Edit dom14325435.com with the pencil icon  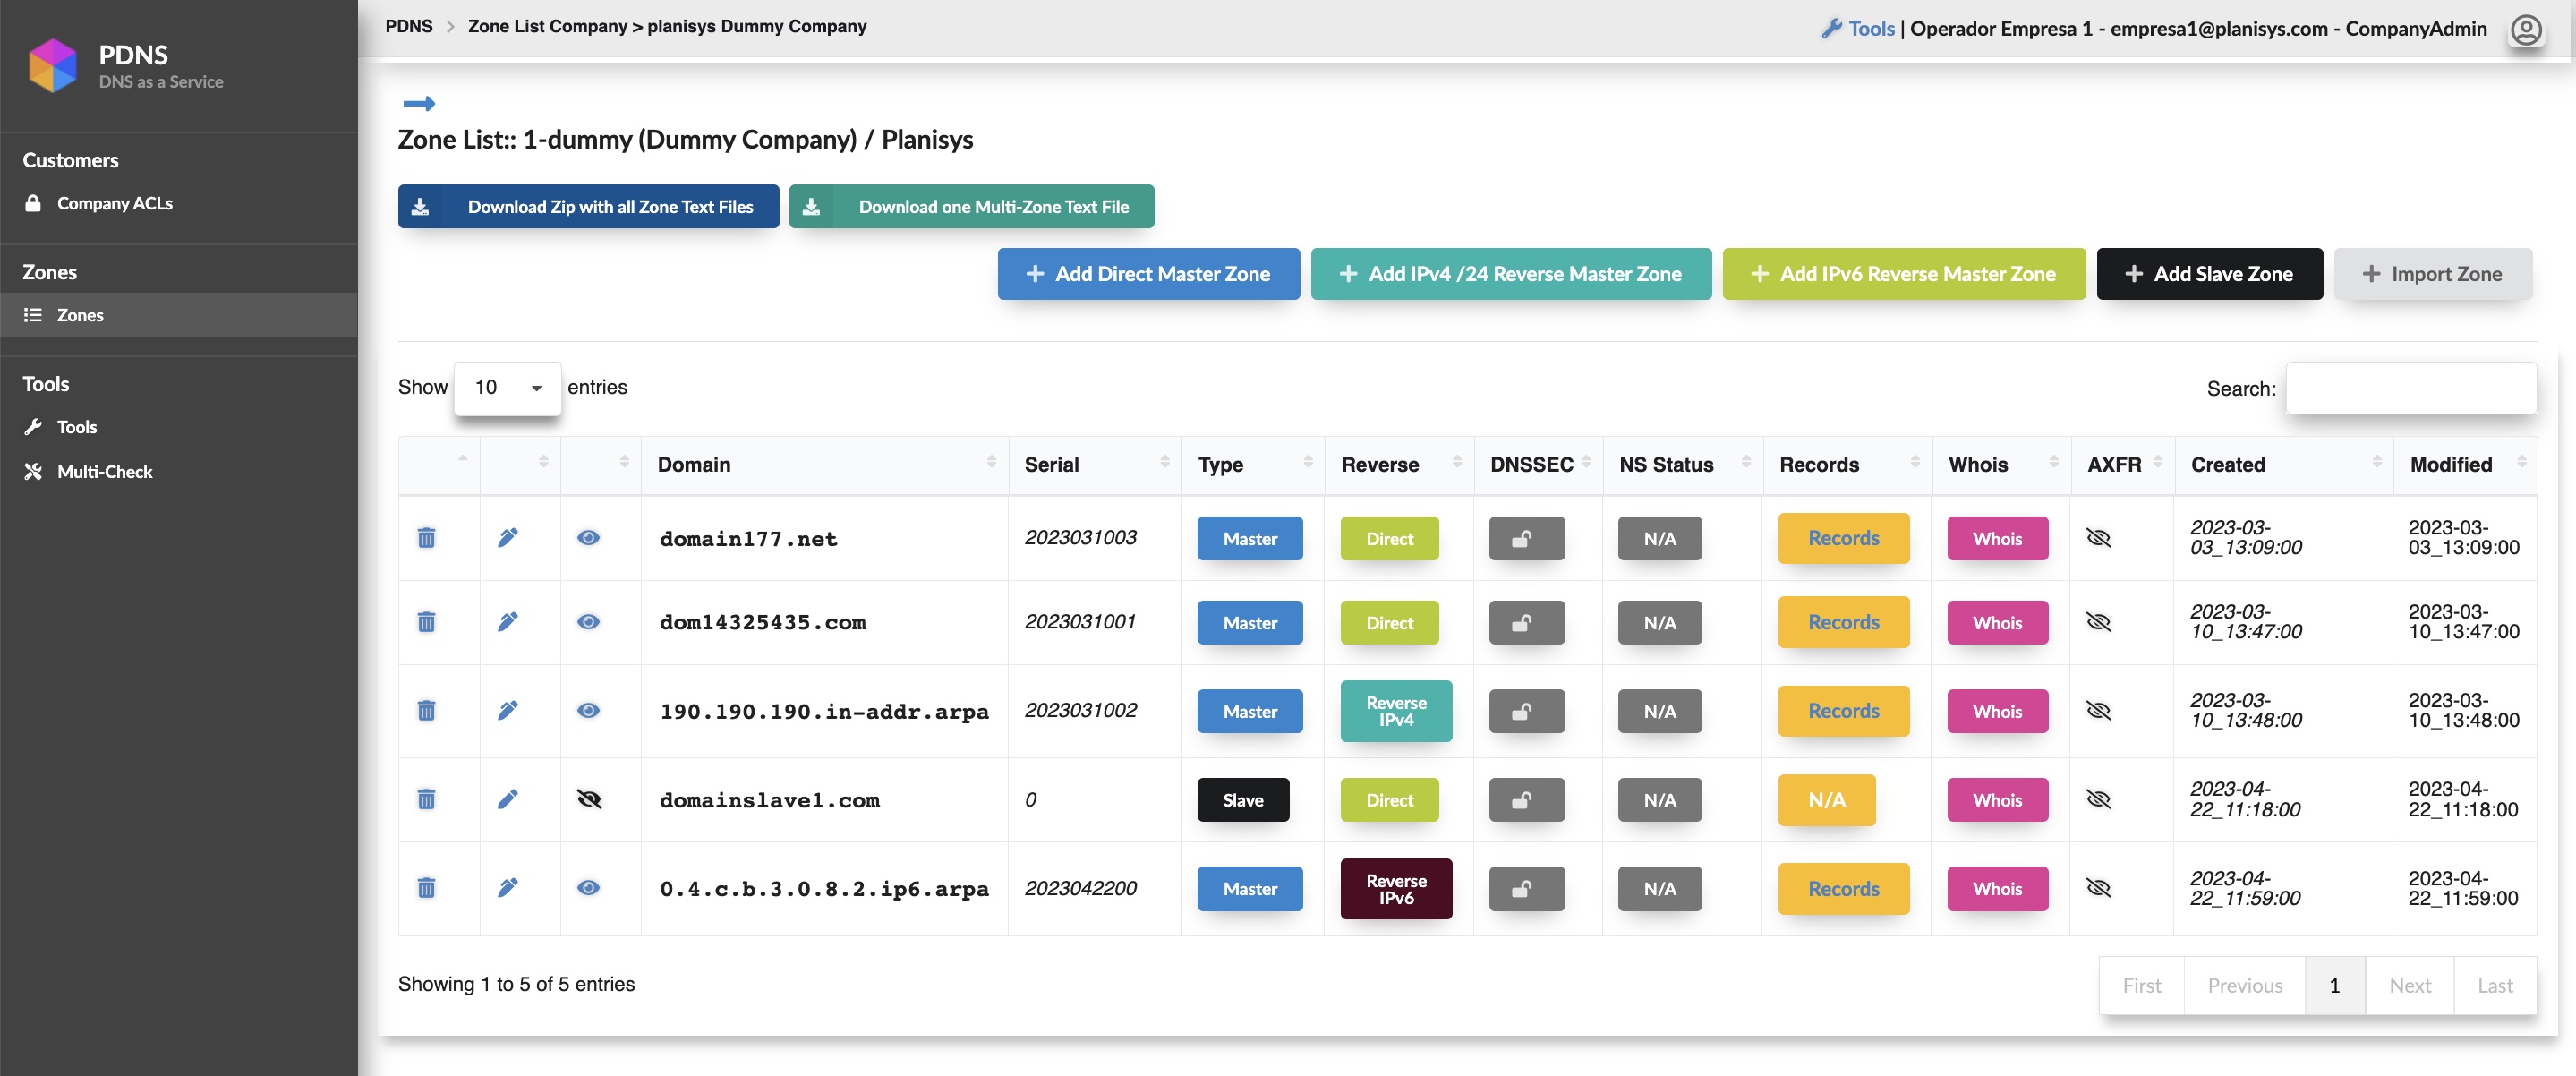pyautogui.click(x=508, y=622)
